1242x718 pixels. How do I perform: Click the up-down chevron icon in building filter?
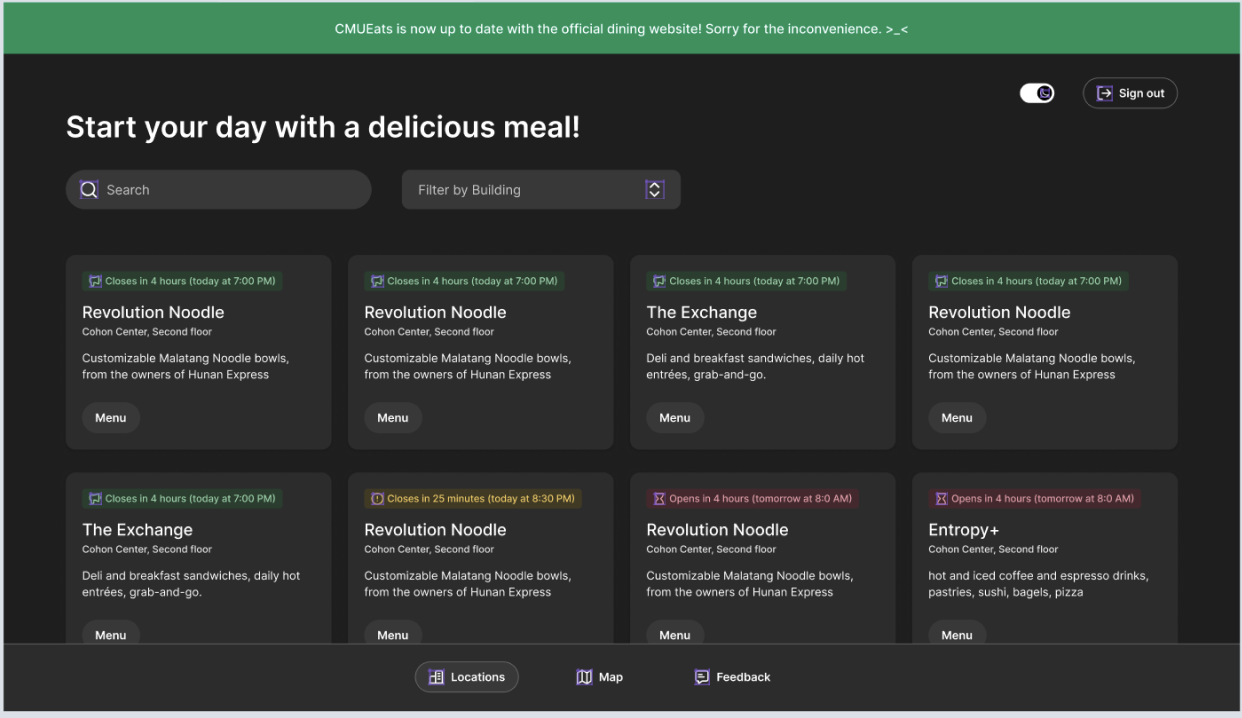tap(655, 189)
